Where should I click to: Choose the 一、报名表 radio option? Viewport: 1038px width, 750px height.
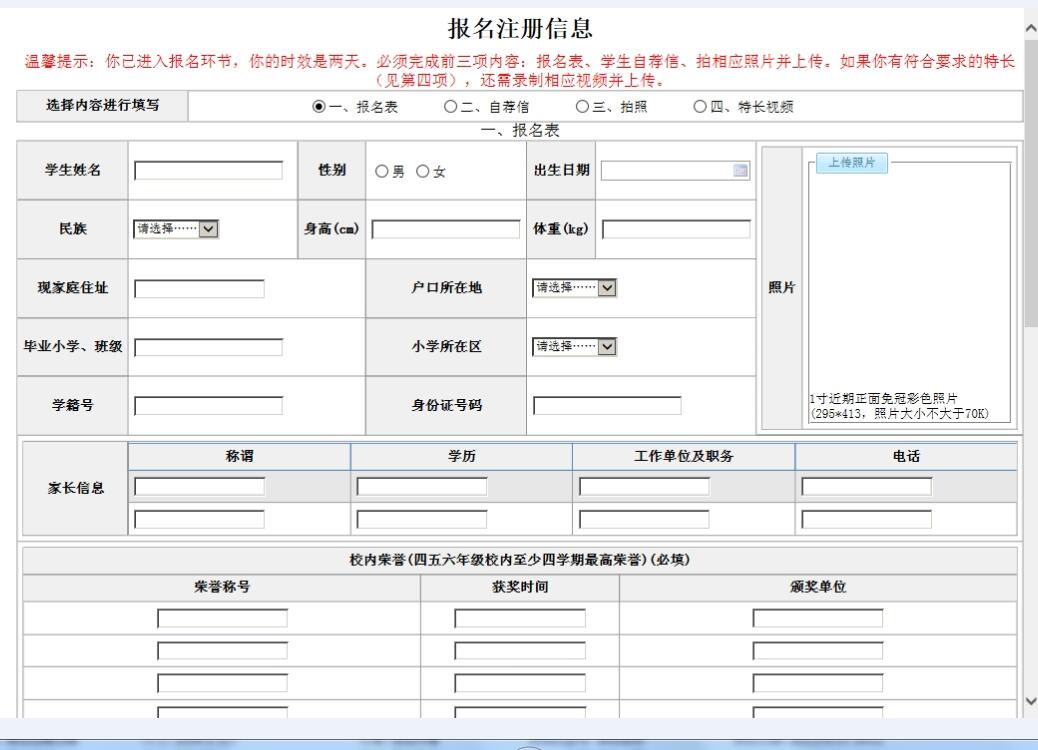(319, 107)
